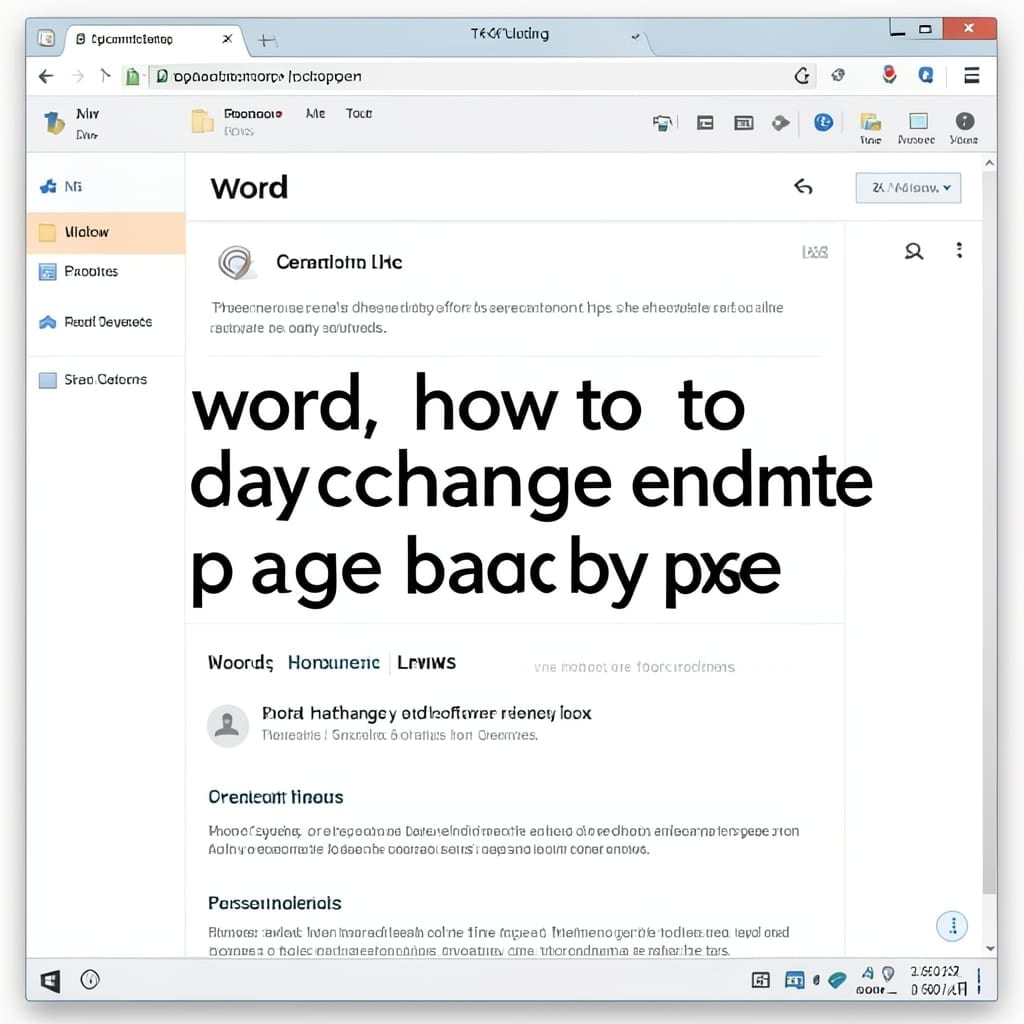Open the three-dot more options menu

click(x=959, y=250)
